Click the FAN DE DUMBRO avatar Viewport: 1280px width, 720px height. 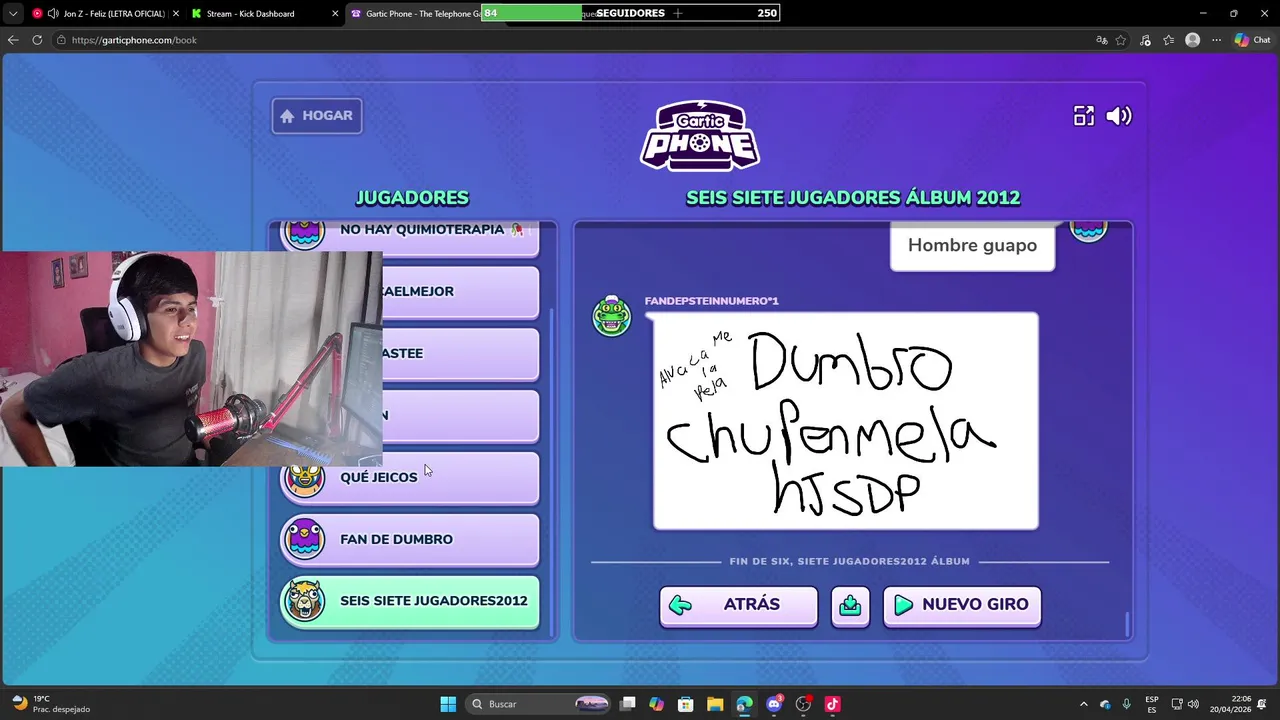305,539
